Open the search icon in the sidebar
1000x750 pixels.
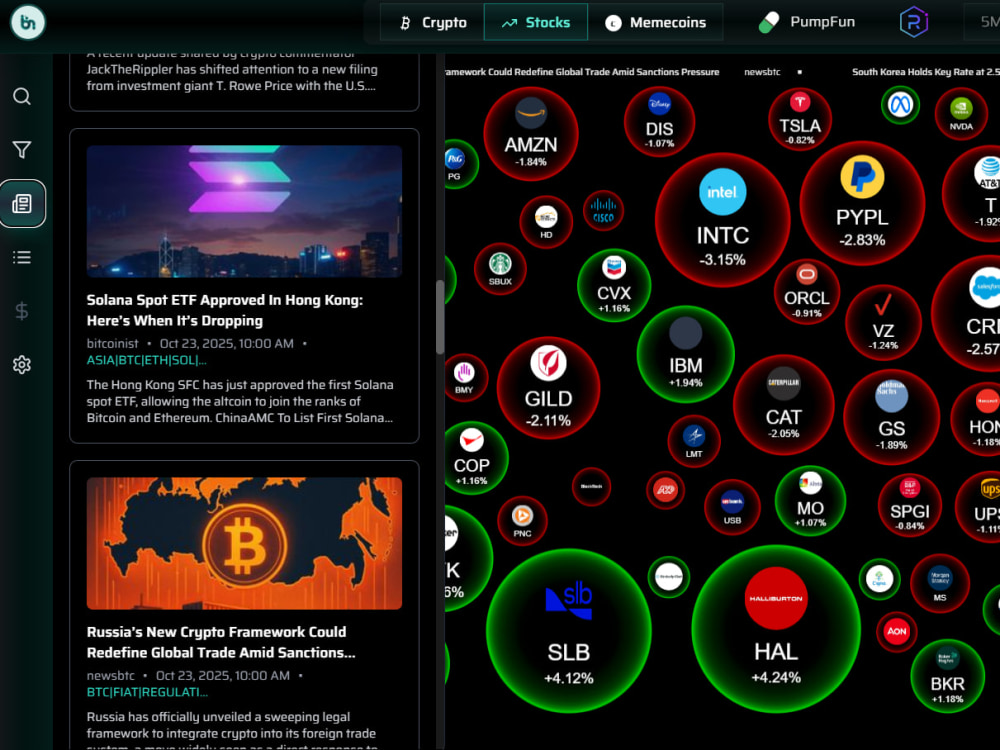(22, 96)
